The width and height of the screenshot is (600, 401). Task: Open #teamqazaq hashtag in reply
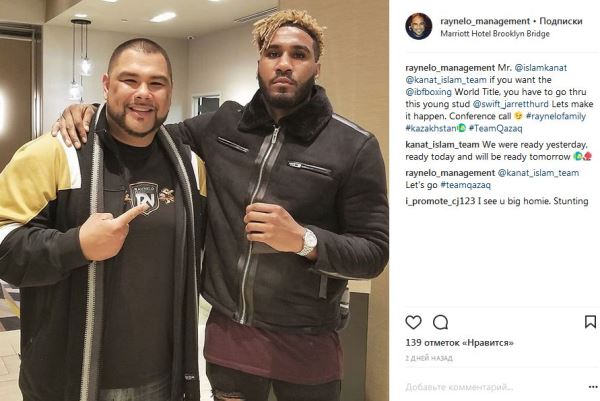pos(465,185)
